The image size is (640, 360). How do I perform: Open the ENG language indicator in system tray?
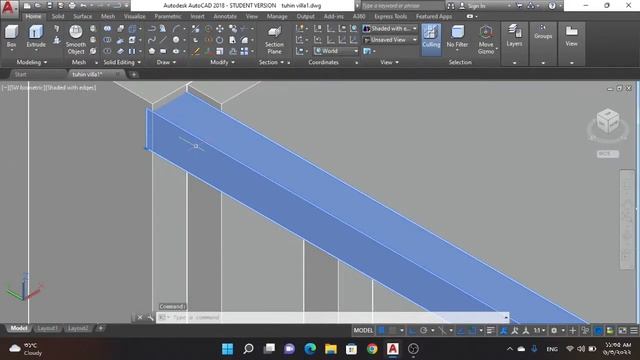(552, 349)
